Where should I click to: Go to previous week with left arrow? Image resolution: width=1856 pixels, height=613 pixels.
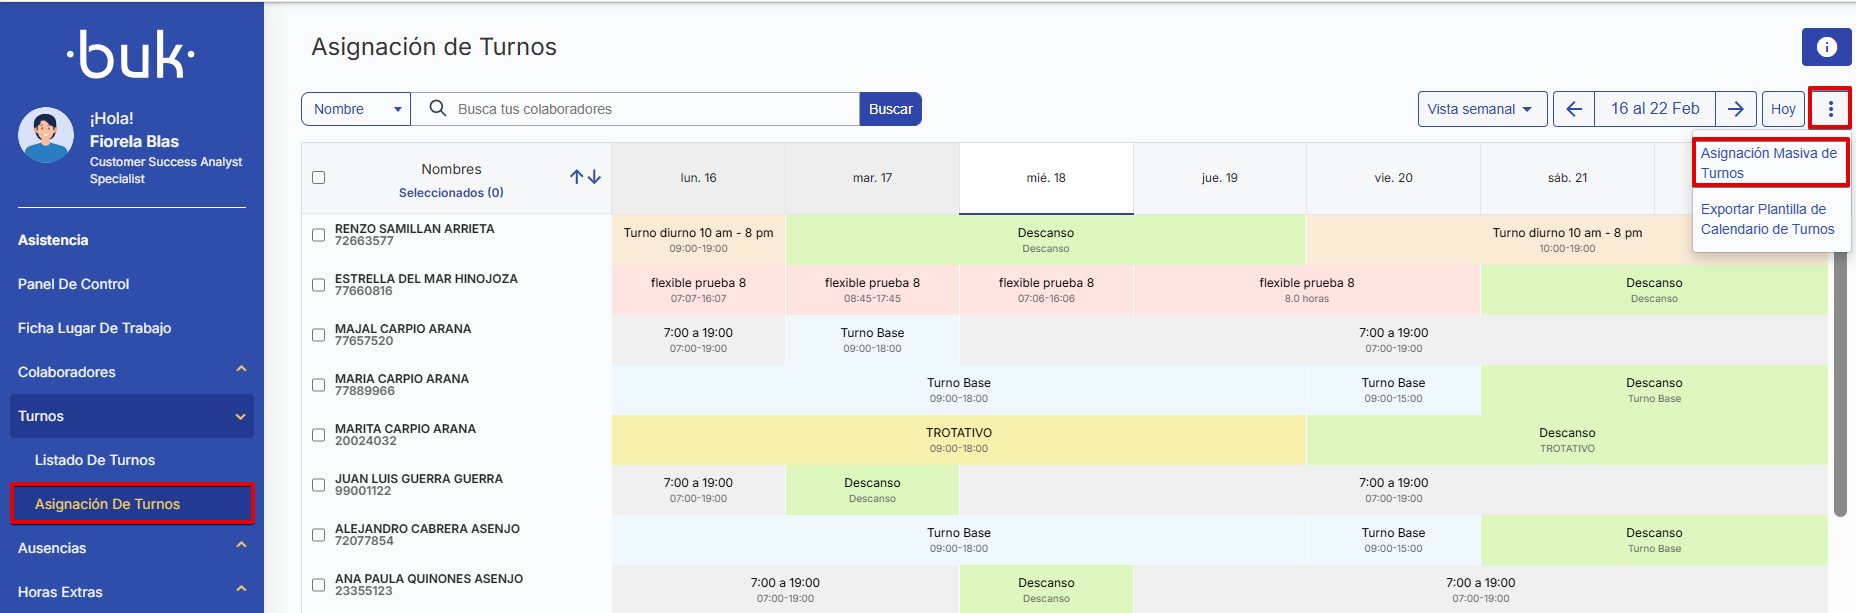coord(1574,109)
